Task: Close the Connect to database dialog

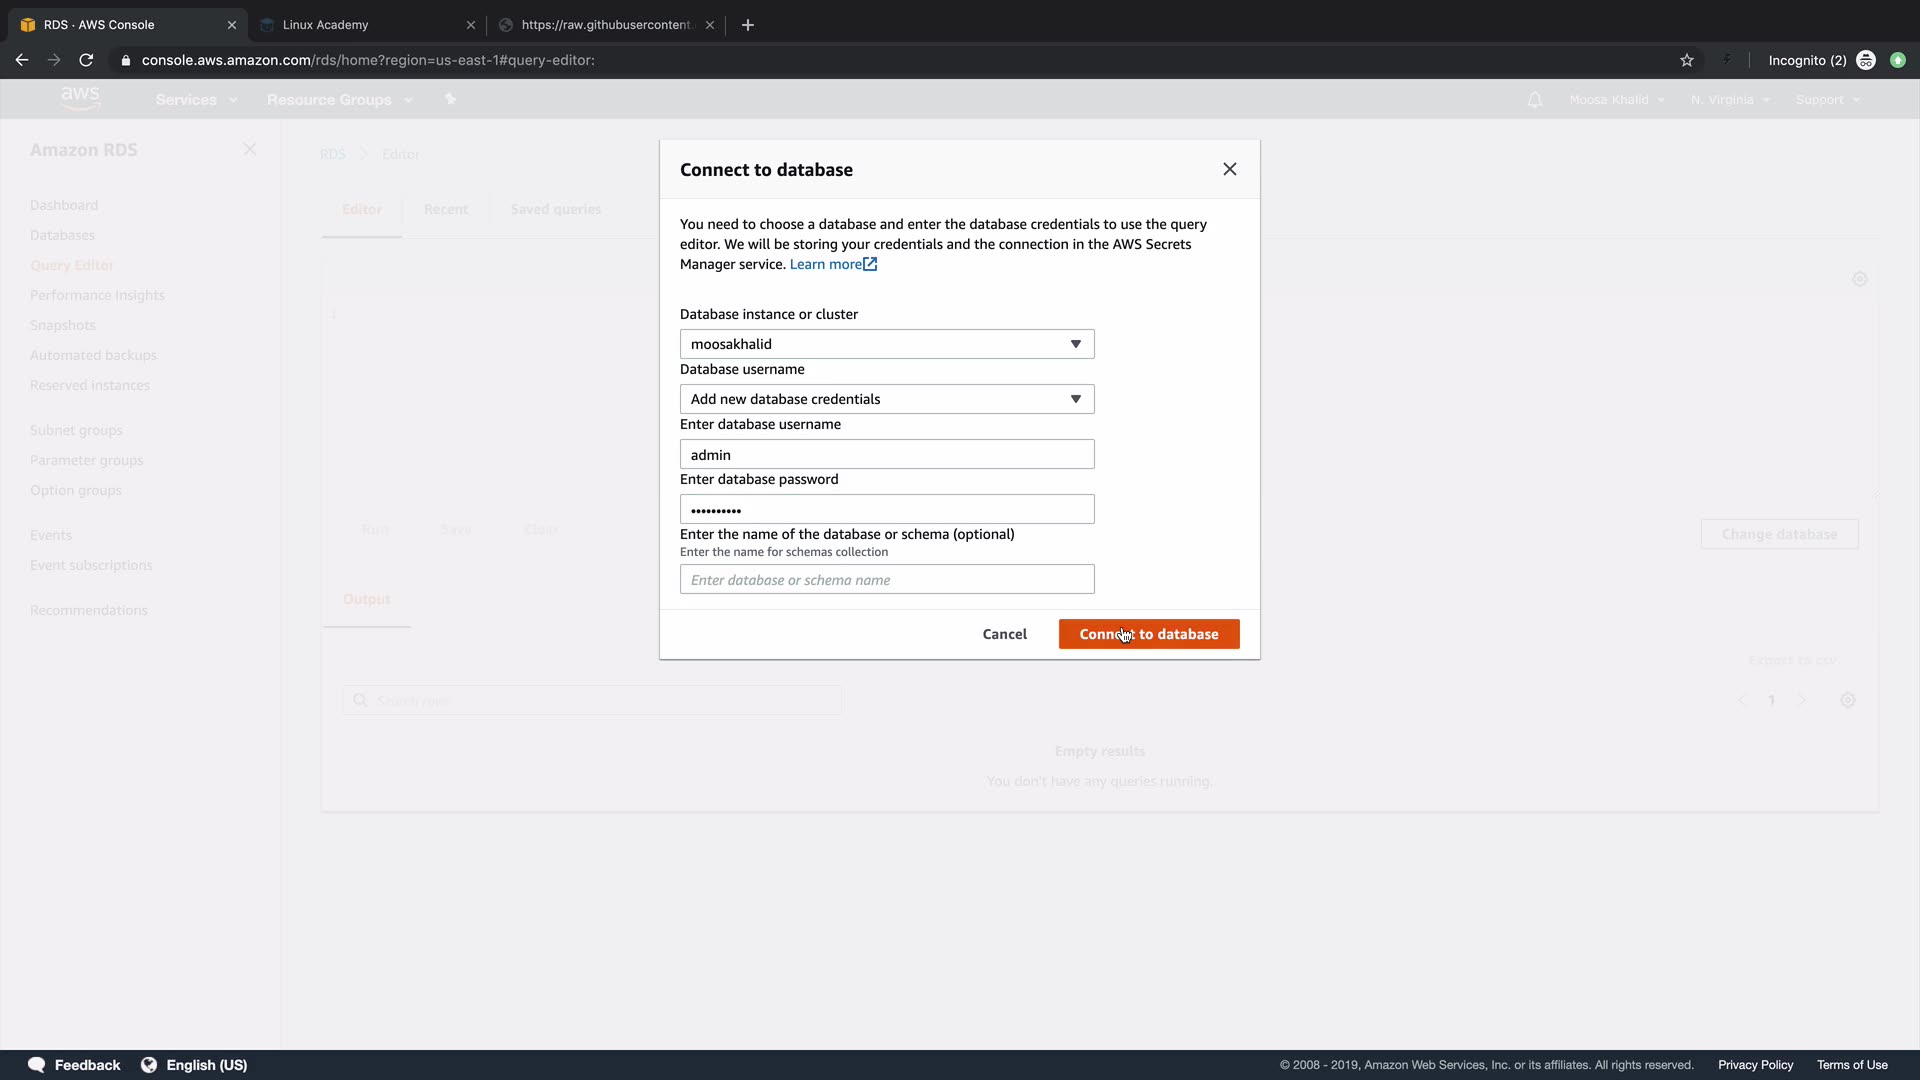Action: tap(1229, 169)
